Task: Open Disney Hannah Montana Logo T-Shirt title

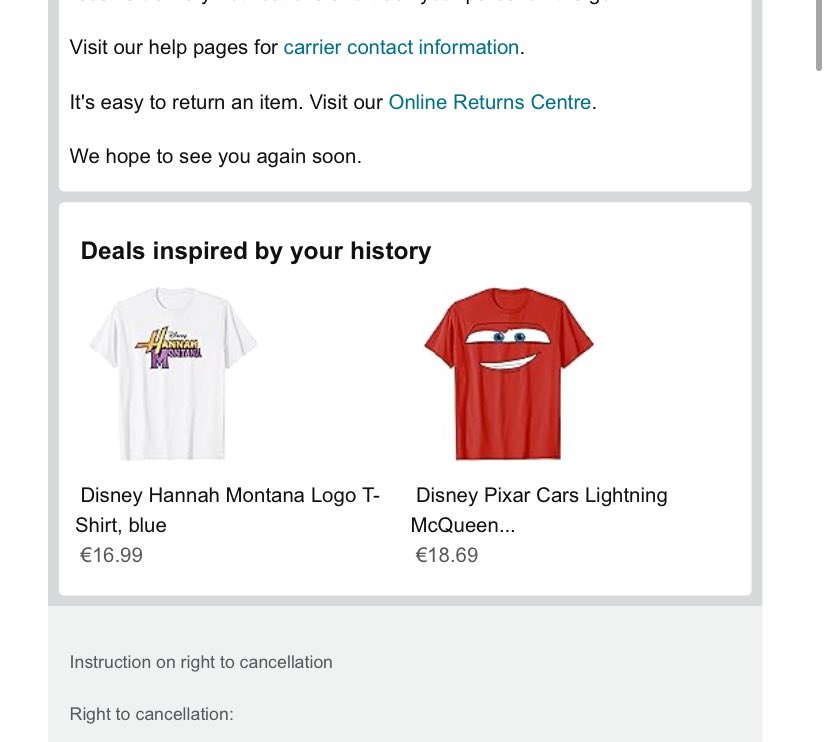Action: 228,510
